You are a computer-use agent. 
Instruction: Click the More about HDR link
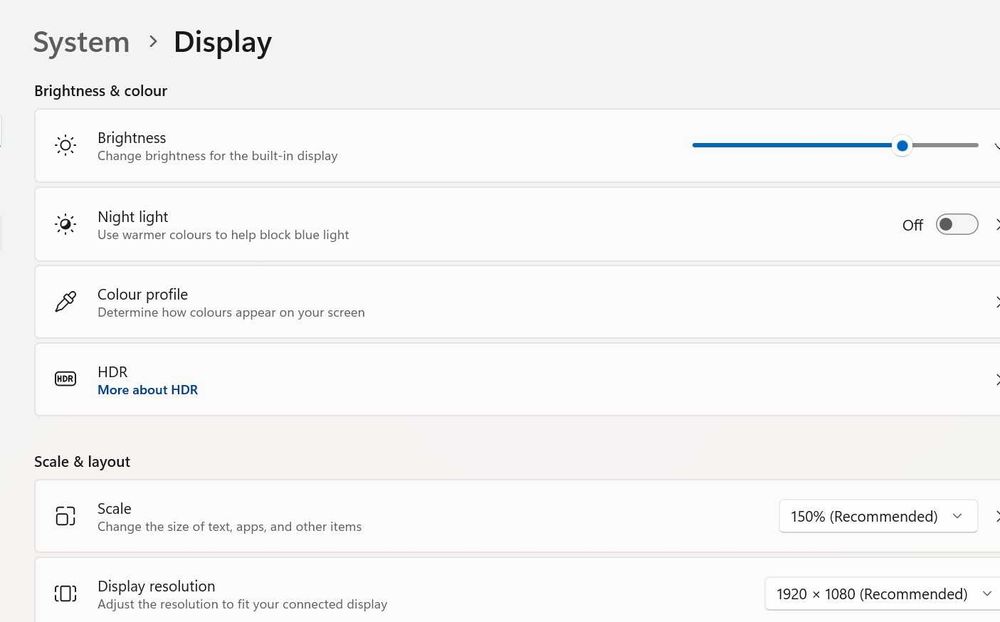pos(148,390)
